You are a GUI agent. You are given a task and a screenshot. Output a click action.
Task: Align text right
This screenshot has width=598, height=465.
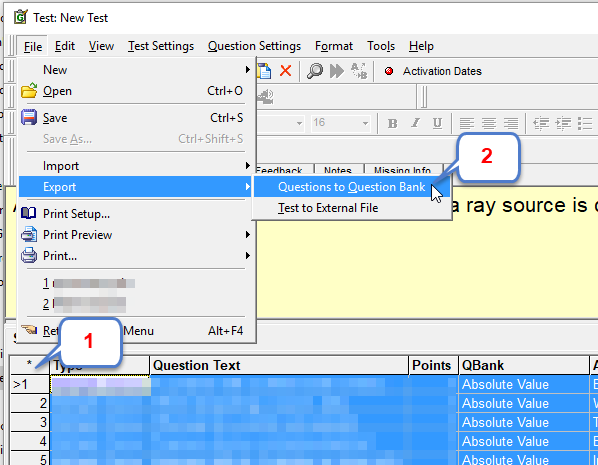point(511,123)
